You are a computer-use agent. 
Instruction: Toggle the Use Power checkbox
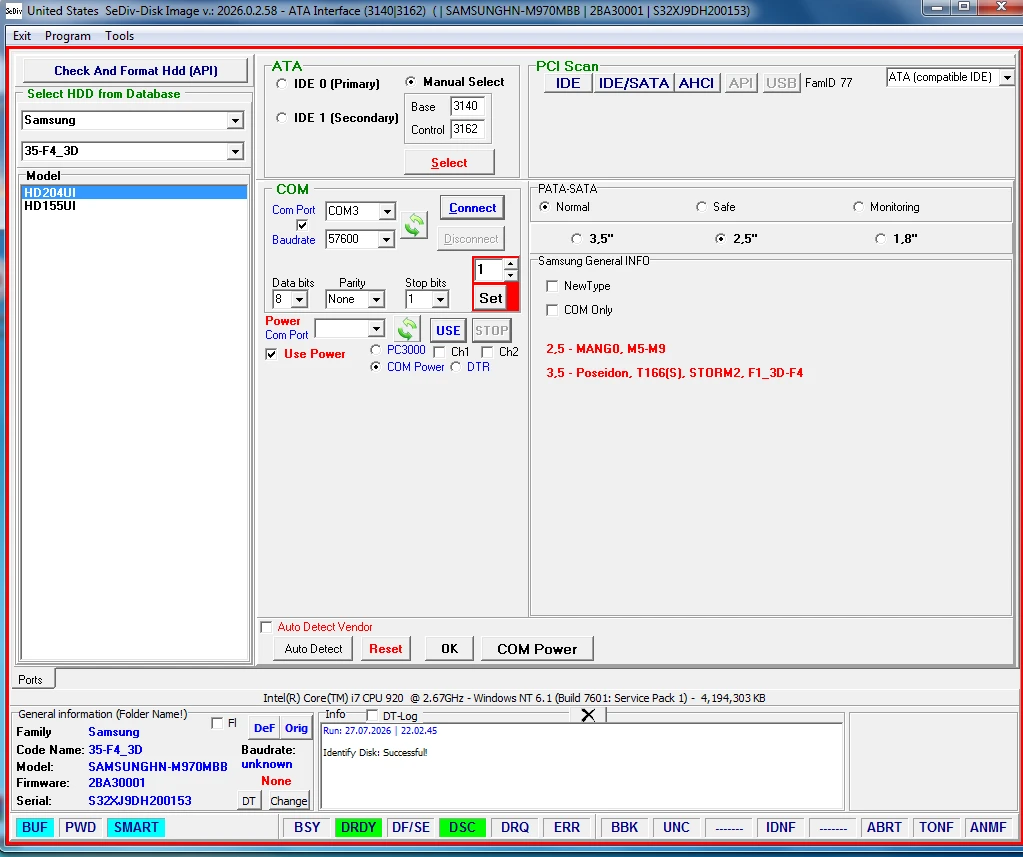271,354
